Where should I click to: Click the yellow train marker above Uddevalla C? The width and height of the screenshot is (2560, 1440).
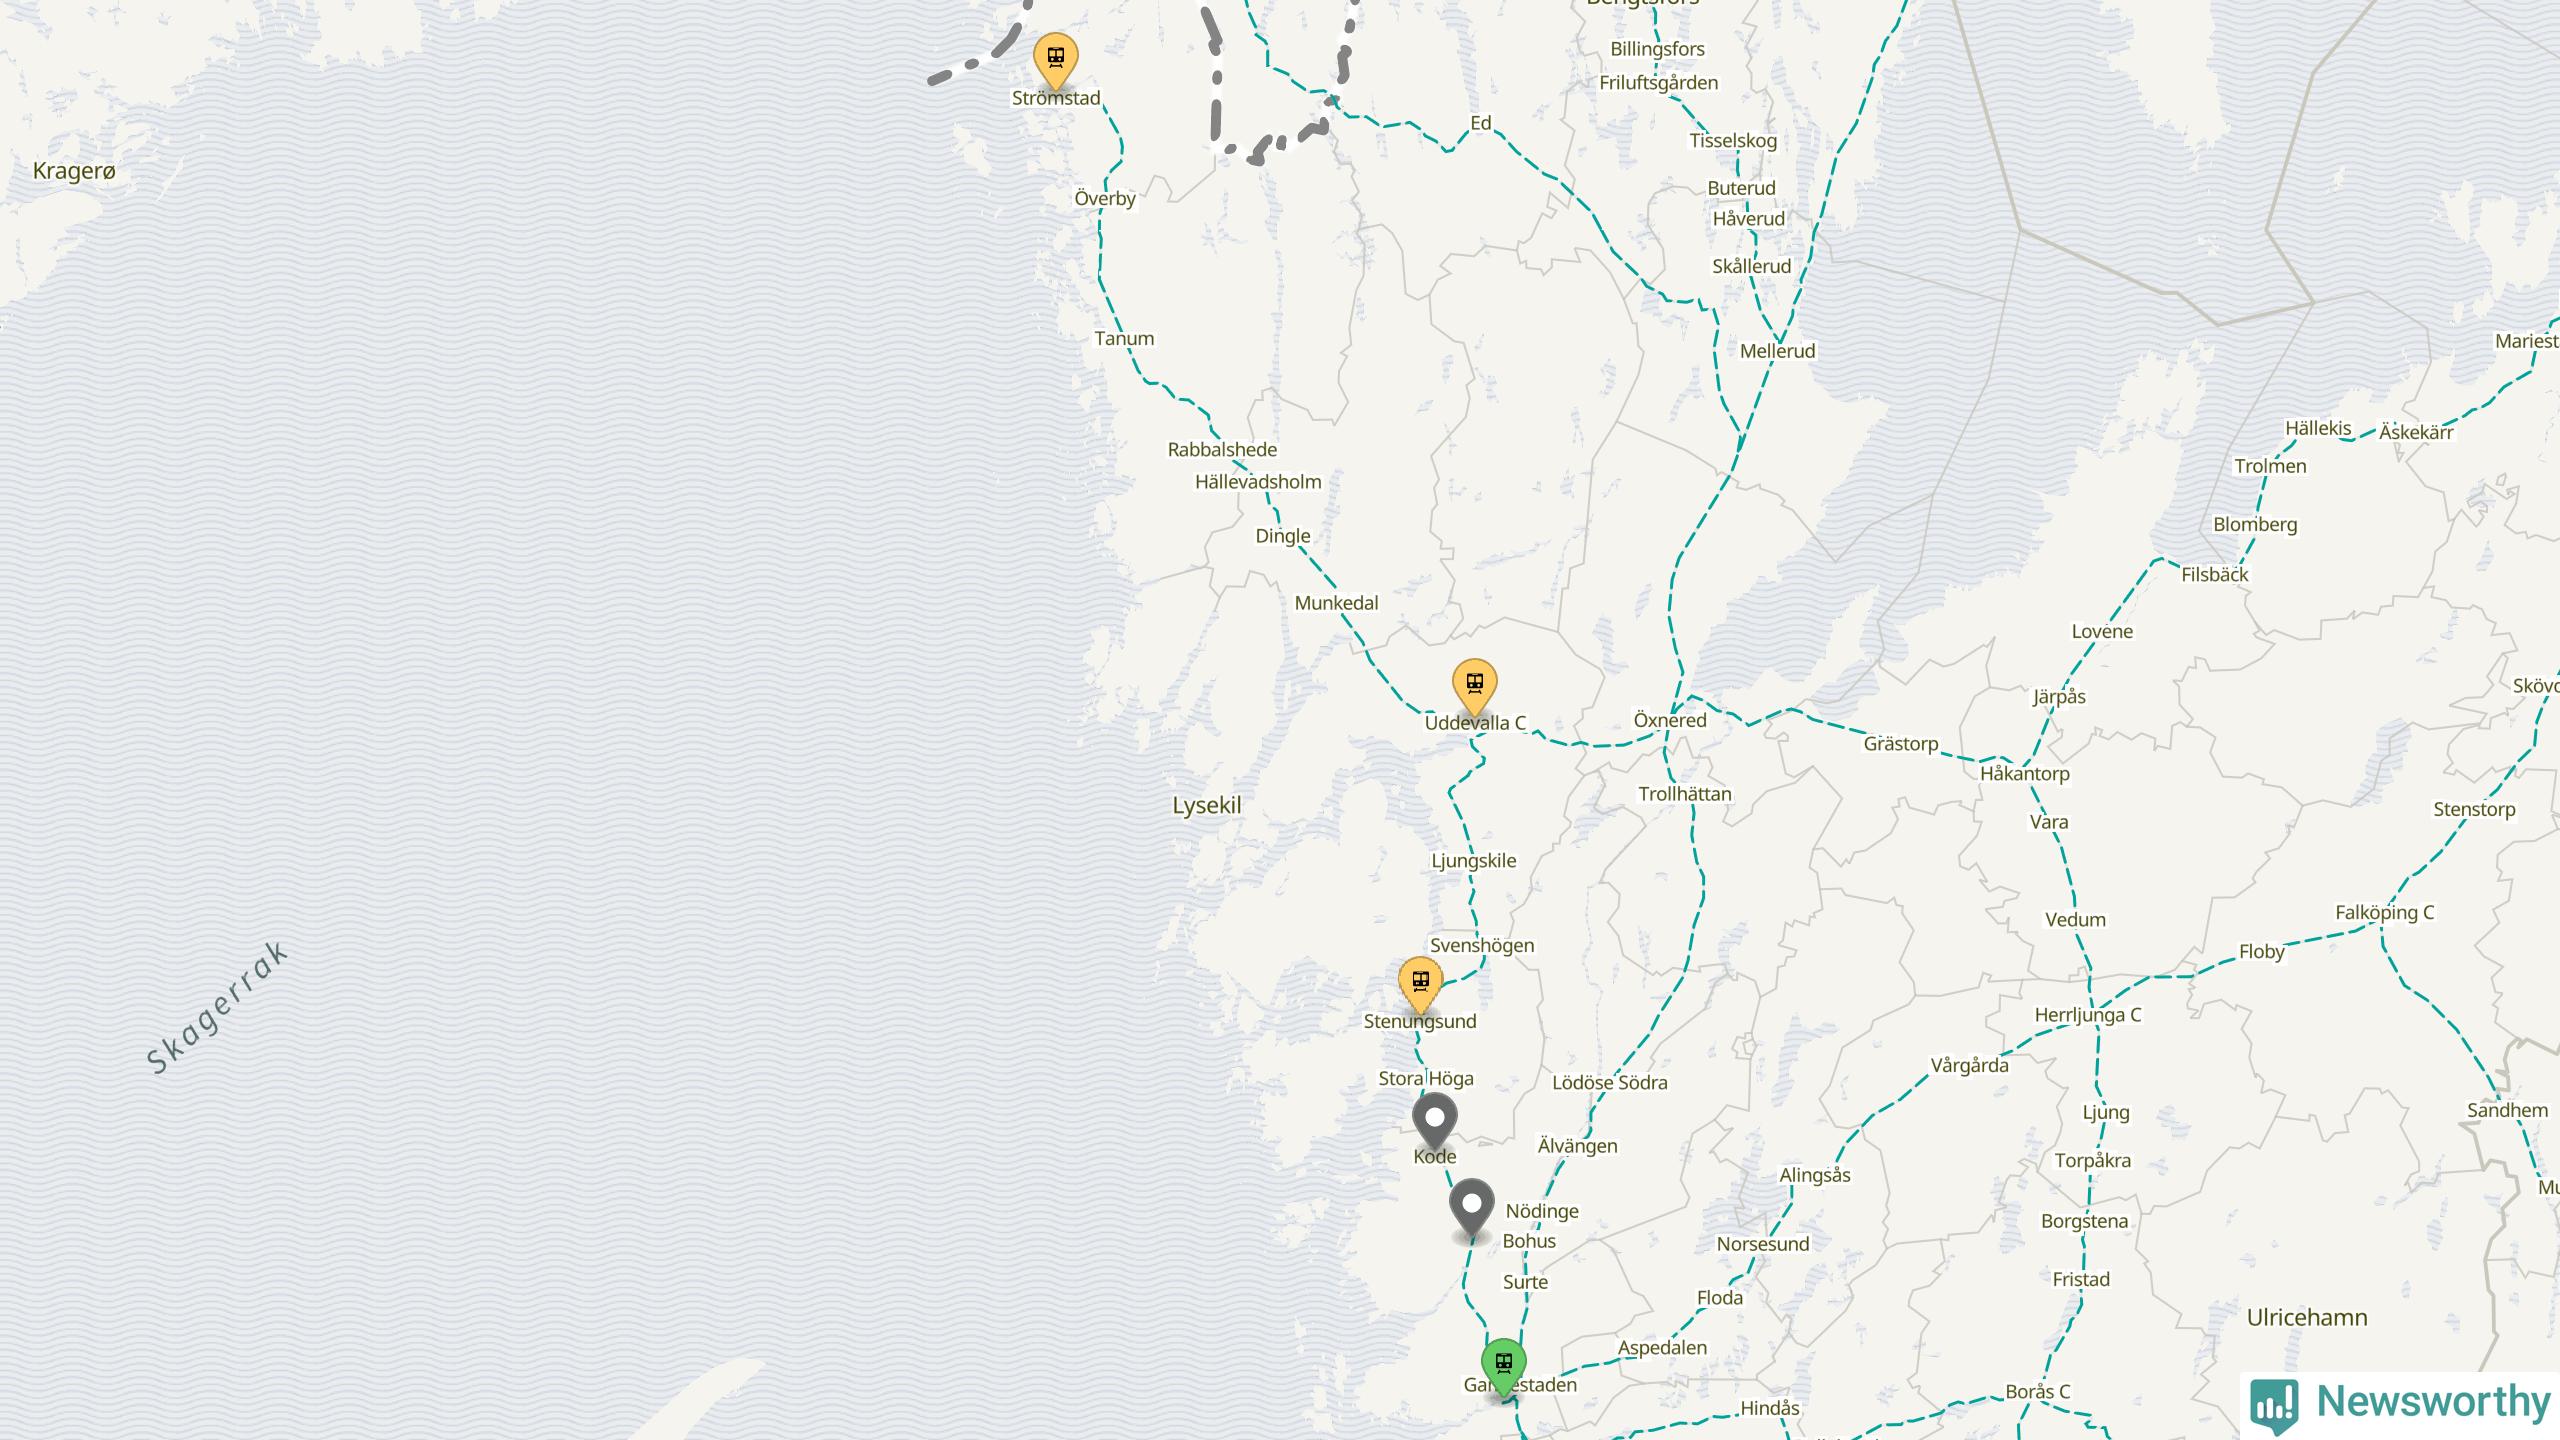(x=1474, y=686)
